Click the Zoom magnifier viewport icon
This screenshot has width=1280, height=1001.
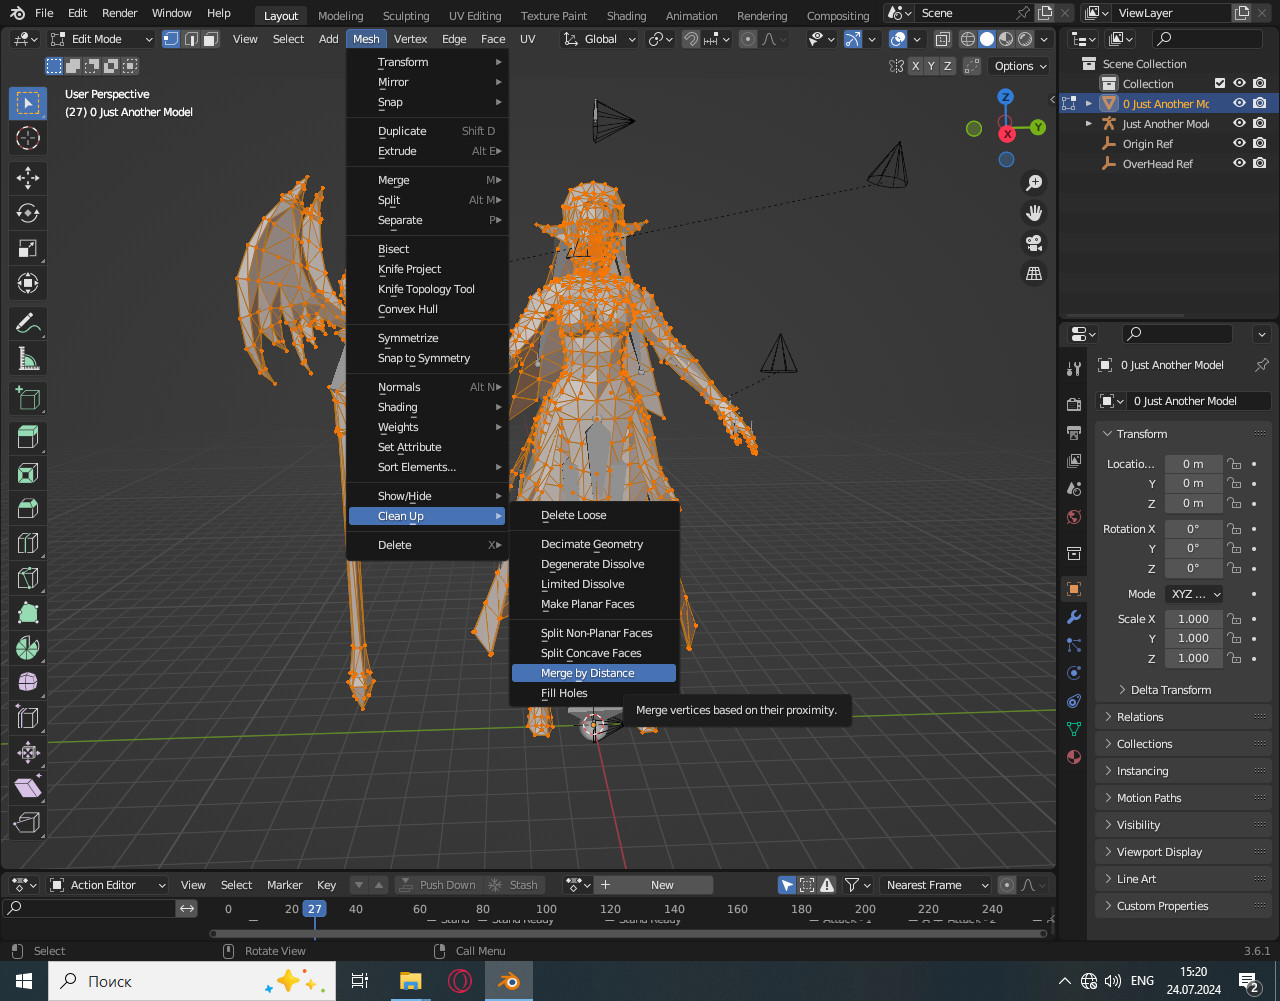(1034, 183)
